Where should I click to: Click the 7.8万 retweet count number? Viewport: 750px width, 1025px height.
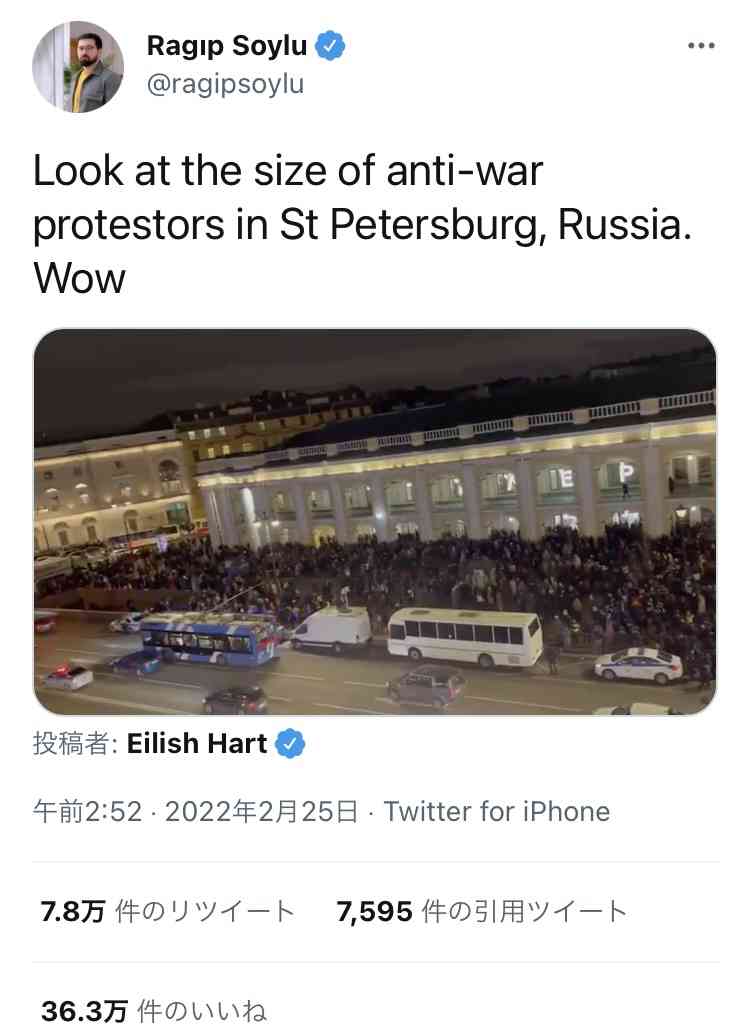pyautogui.click(x=73, y=911)
